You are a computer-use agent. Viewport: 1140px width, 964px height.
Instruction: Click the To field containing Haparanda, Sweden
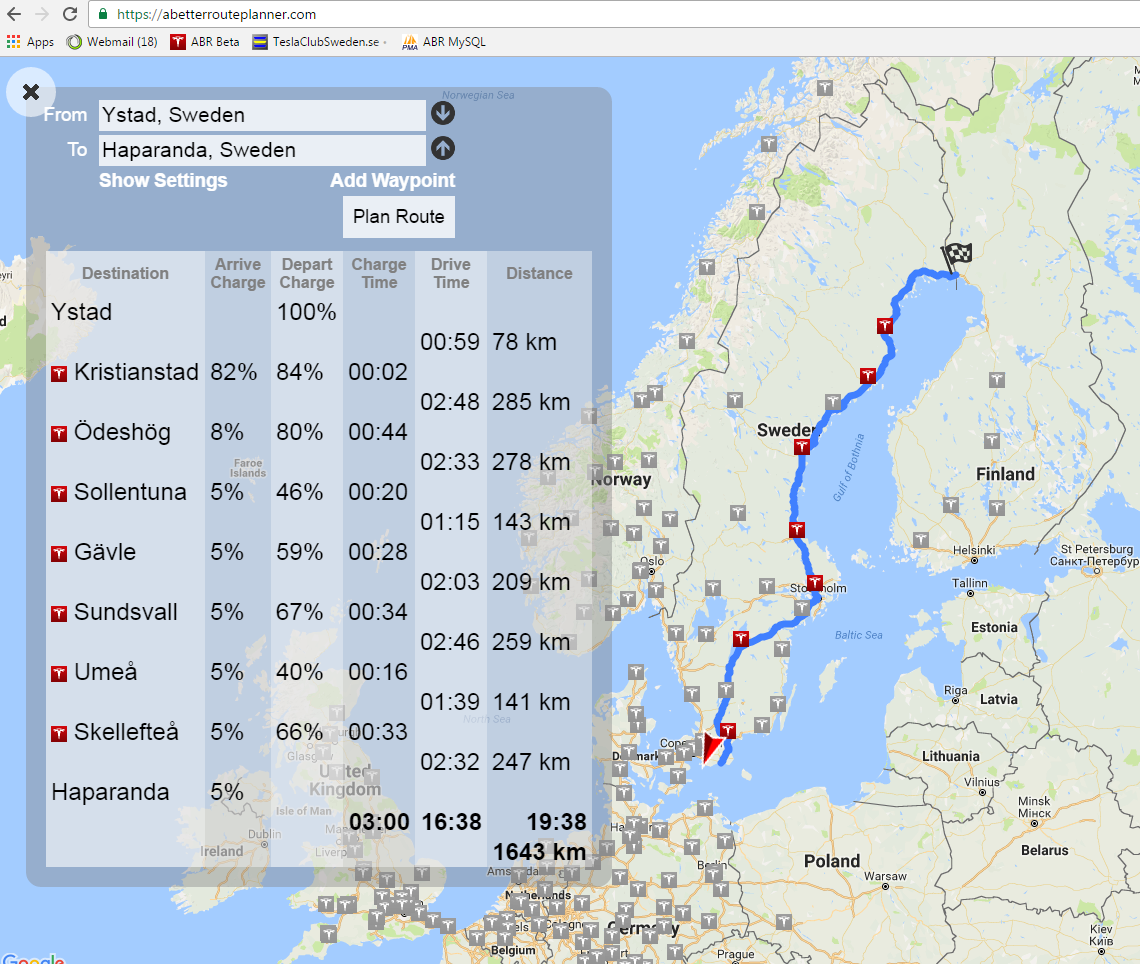262,150
